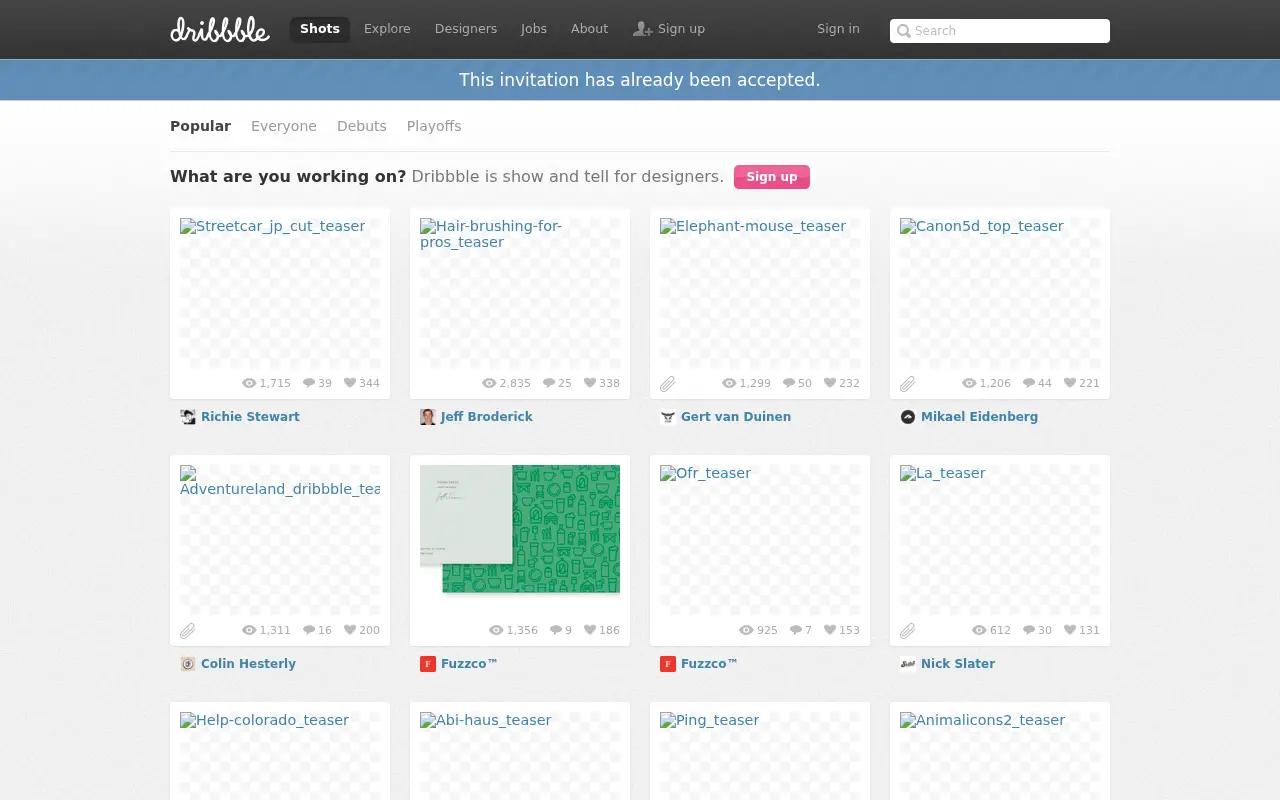1280x800 pixels.
Task: Click Nick Slater's avatar icon
Action: [908, 664]
